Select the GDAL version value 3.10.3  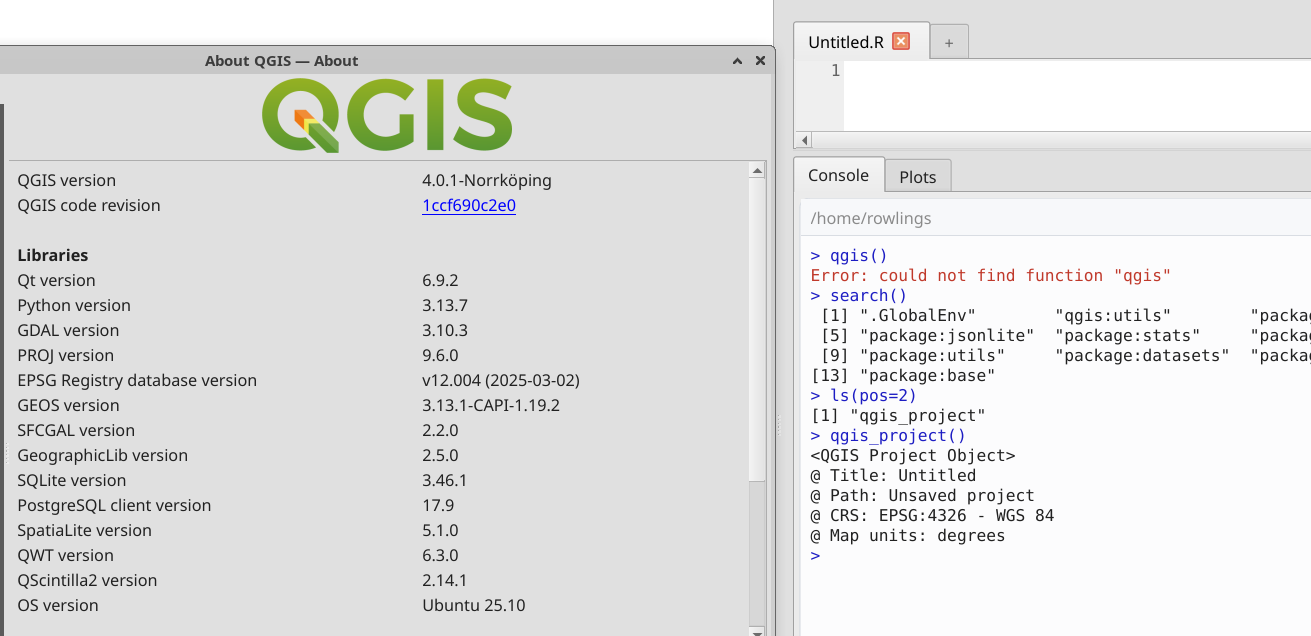tap(445, 330)
